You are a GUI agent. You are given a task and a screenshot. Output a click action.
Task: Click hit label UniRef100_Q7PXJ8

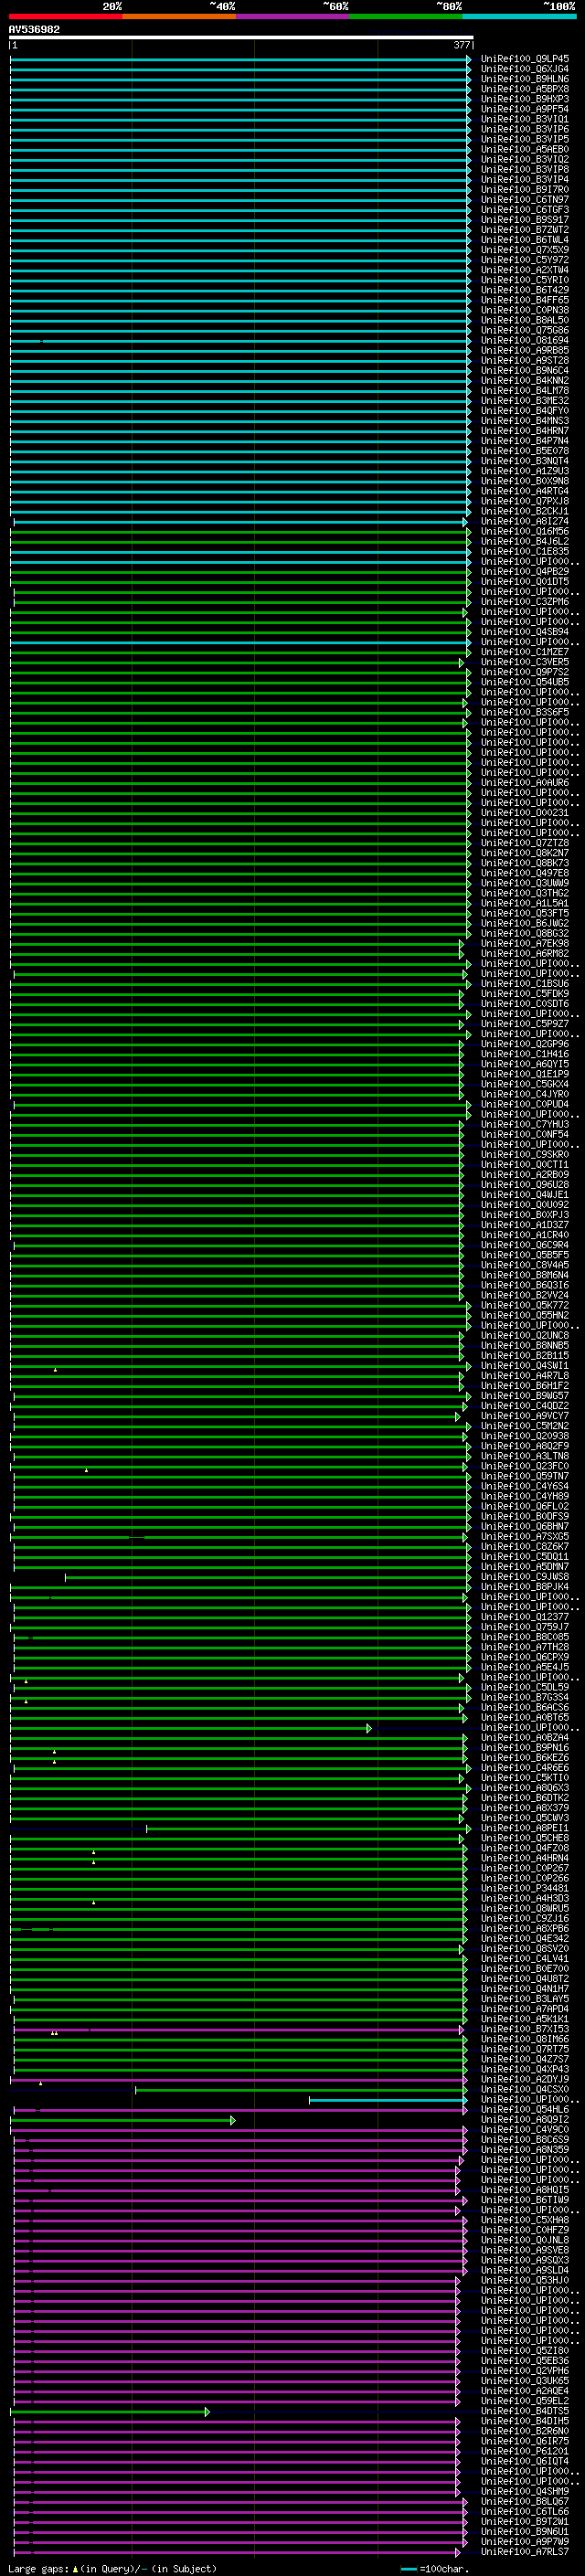525,501
